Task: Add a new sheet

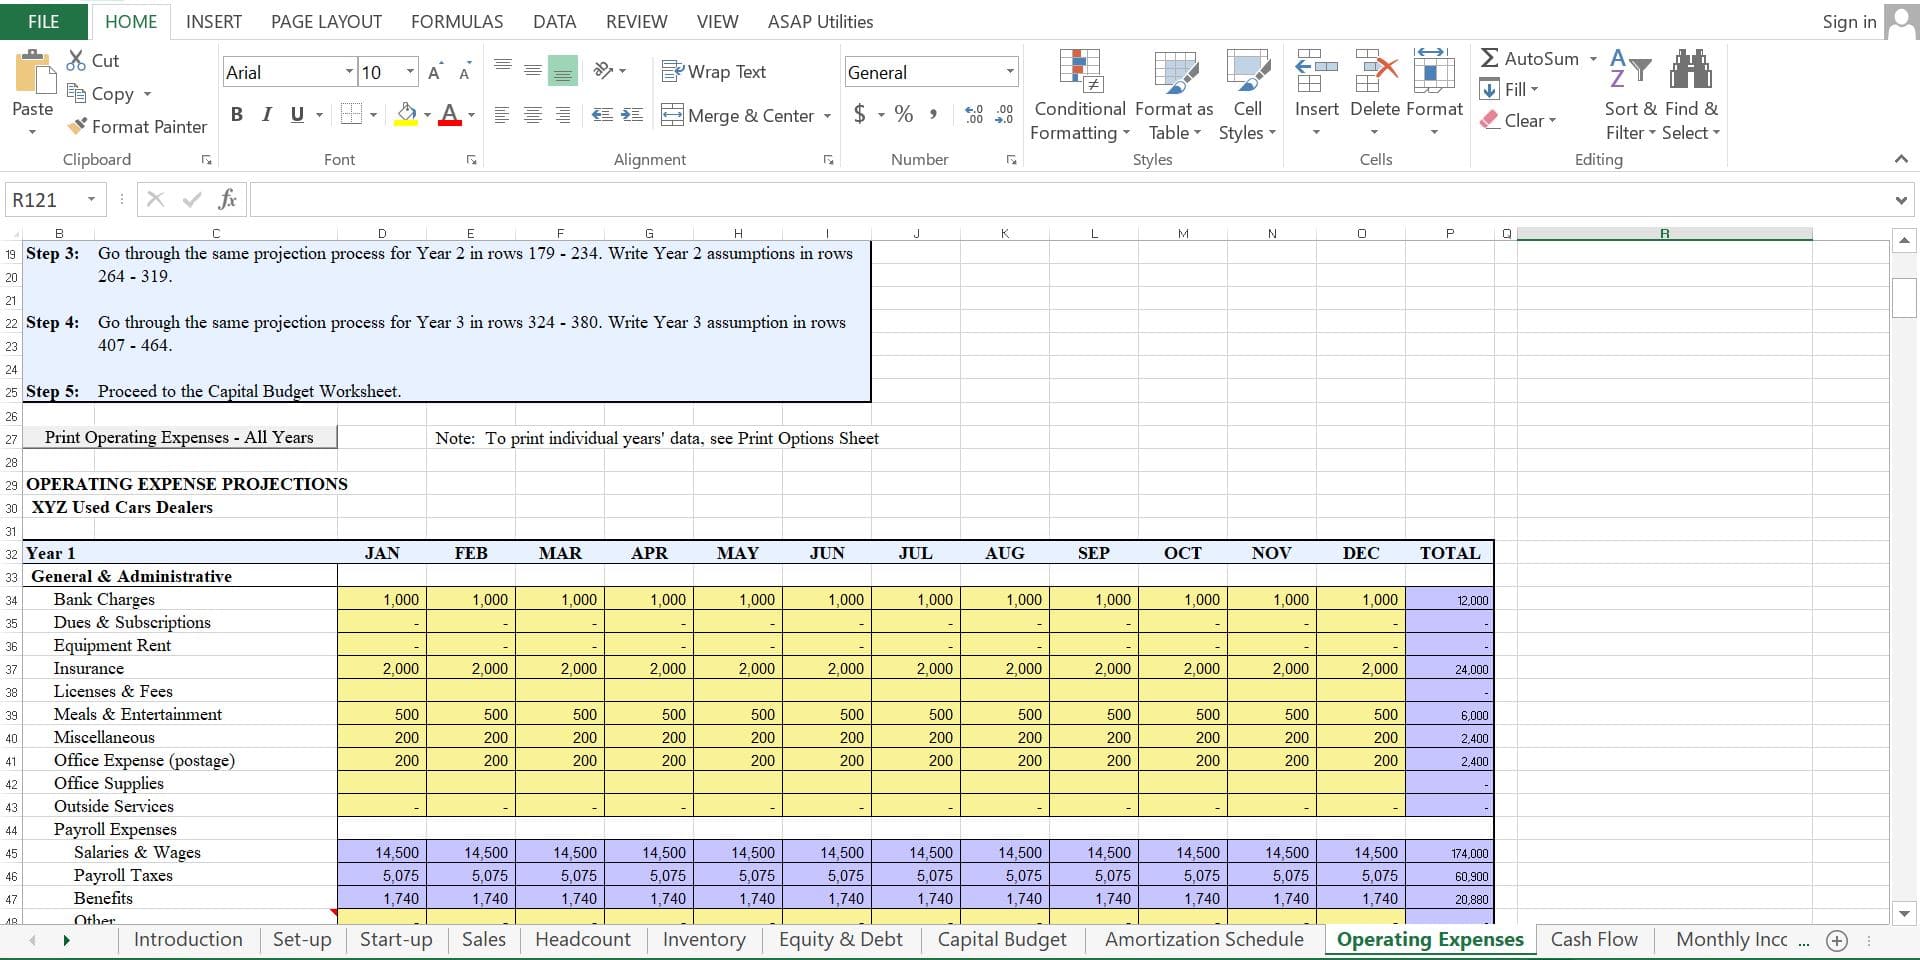Action: (1836, 940)
